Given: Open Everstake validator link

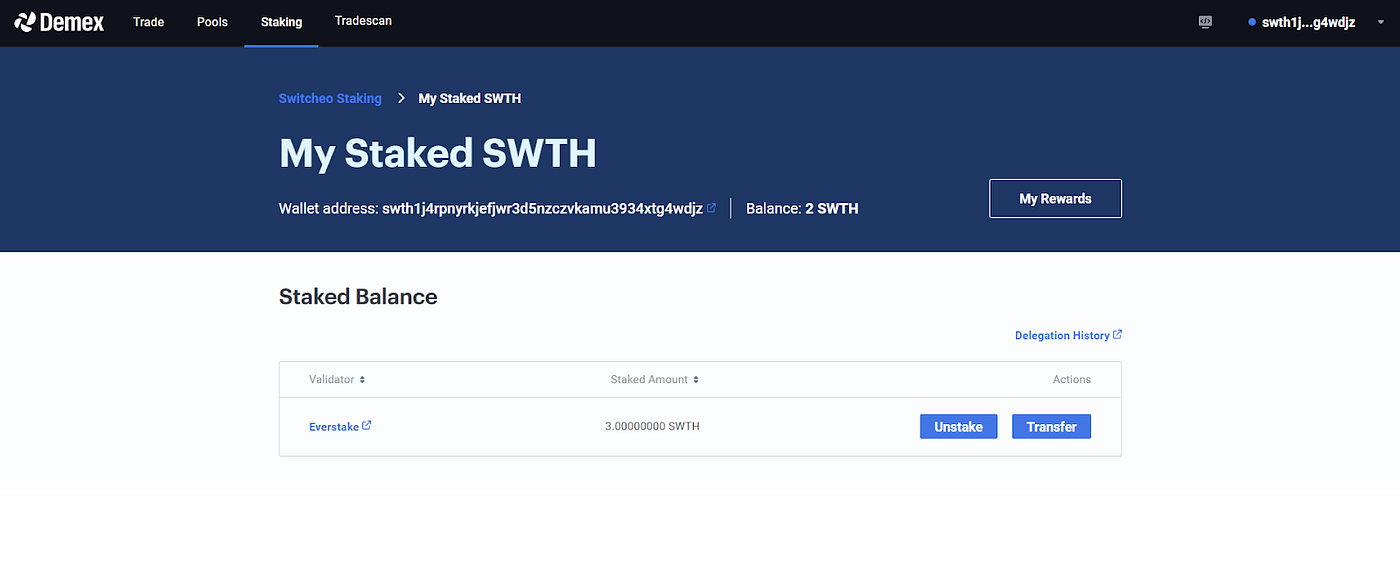Looking at the screenshot, I should pyautogui.click(x=334, y=427).
